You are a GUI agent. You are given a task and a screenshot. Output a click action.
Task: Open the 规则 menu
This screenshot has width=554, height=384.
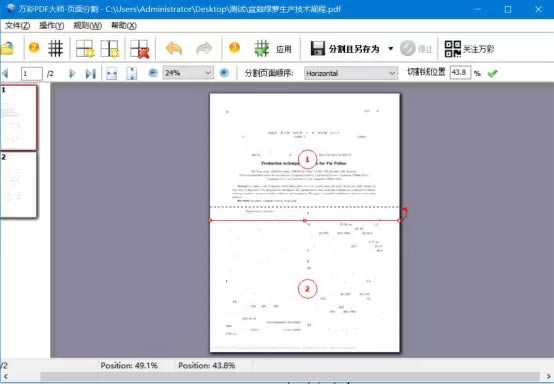(87, 25)
